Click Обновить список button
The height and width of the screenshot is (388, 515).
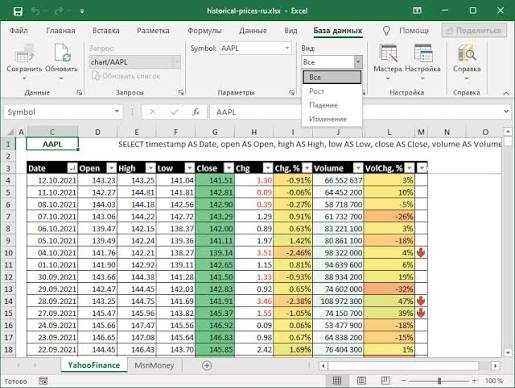coord(126,76)
